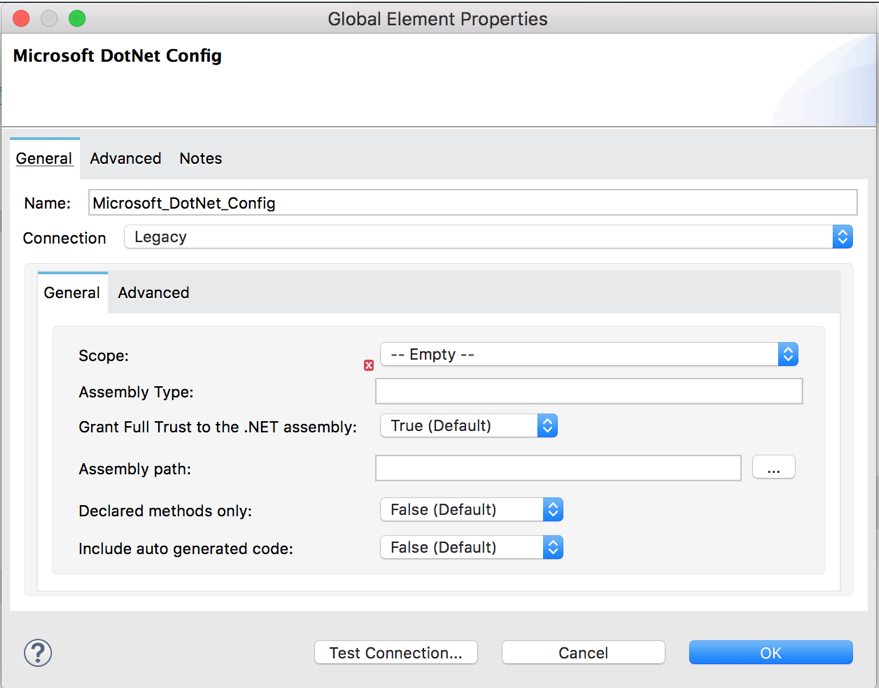Click inside the Assembly Type field
The width and height of the screenshot is (879, 688).
[x=588, y=391]
